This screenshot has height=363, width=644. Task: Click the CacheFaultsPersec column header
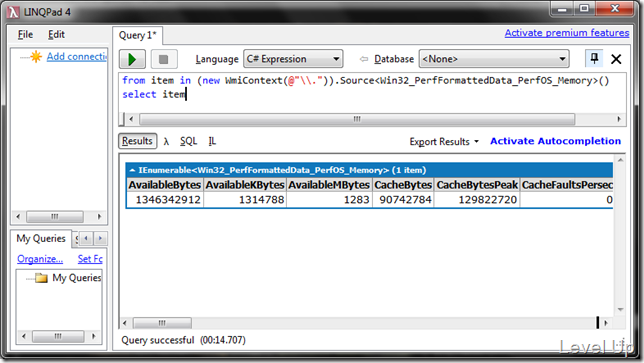coord(567,185)
